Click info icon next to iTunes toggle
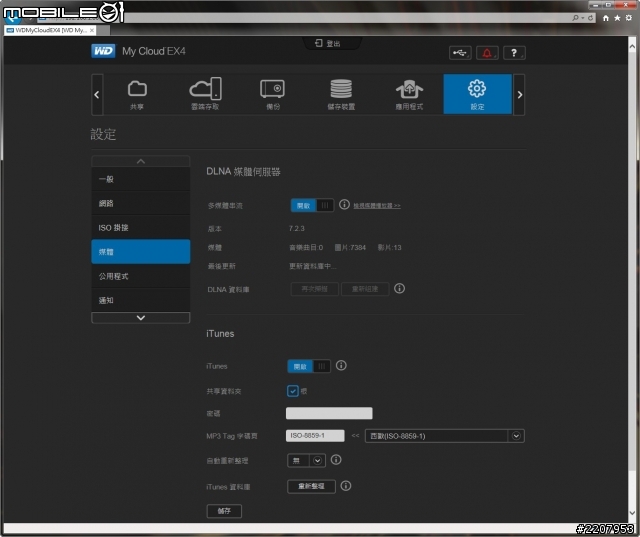This screenshot has width=640, height=537. 341,365
